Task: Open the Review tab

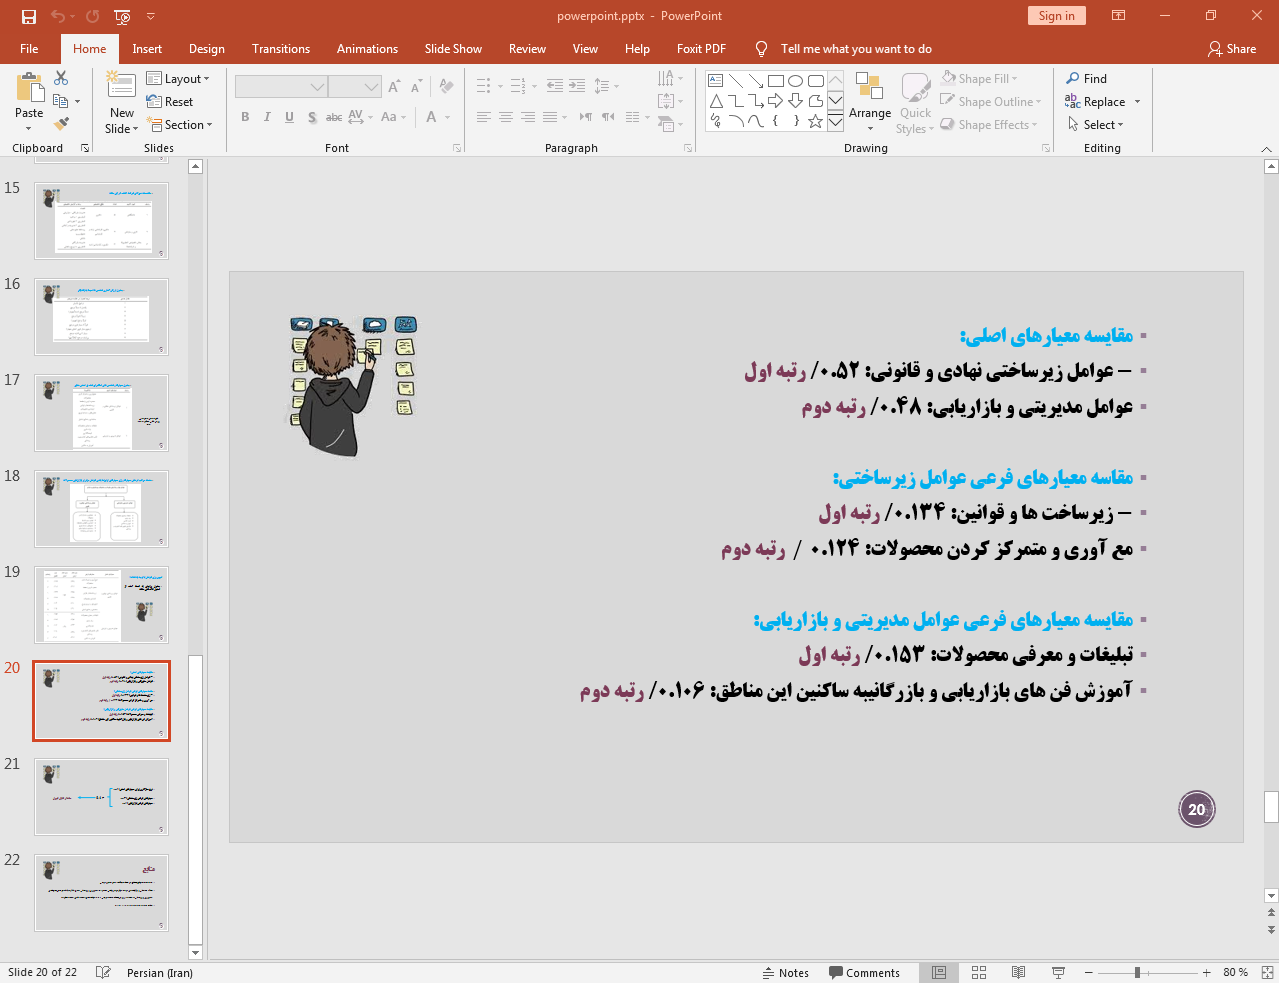Action: (x=529, y=48)
